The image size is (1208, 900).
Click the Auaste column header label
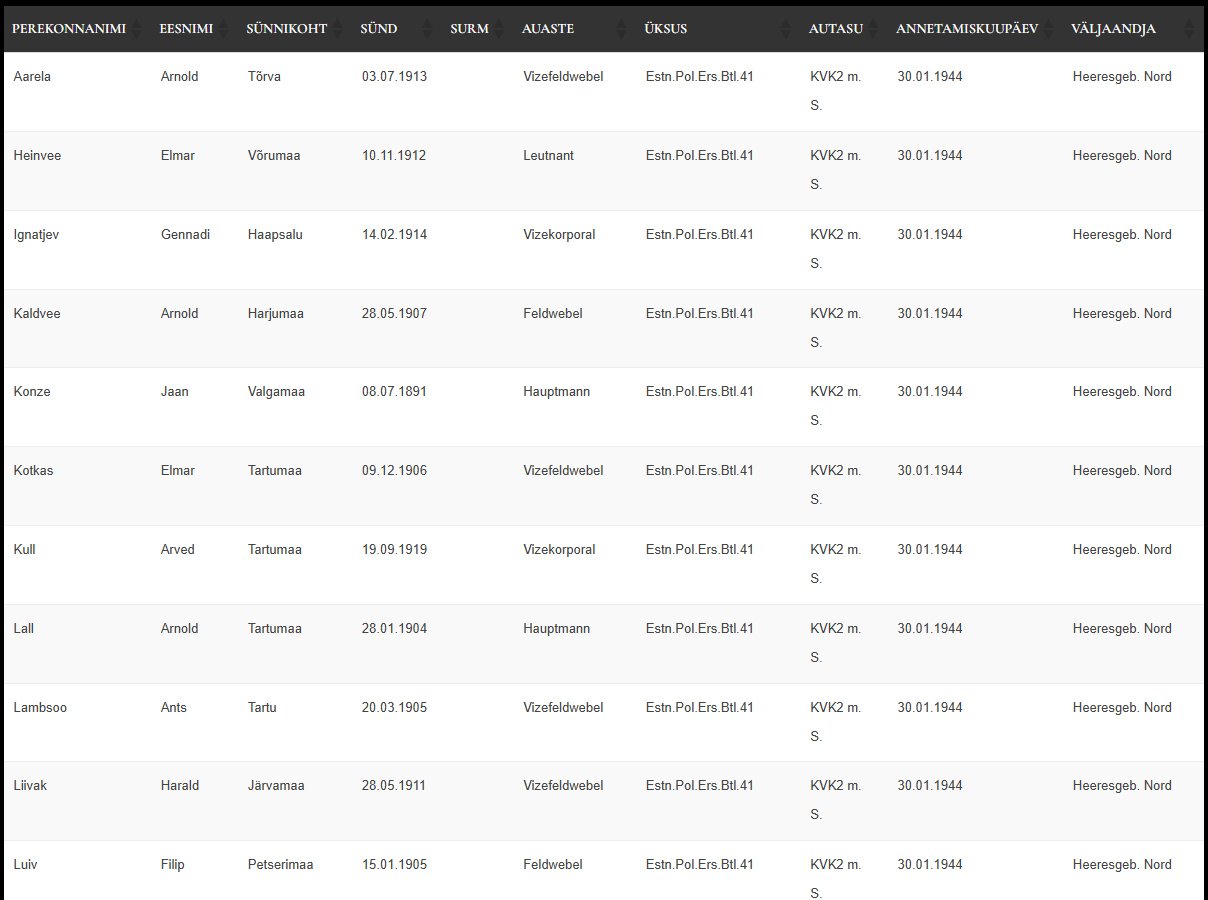pos(548,29)
